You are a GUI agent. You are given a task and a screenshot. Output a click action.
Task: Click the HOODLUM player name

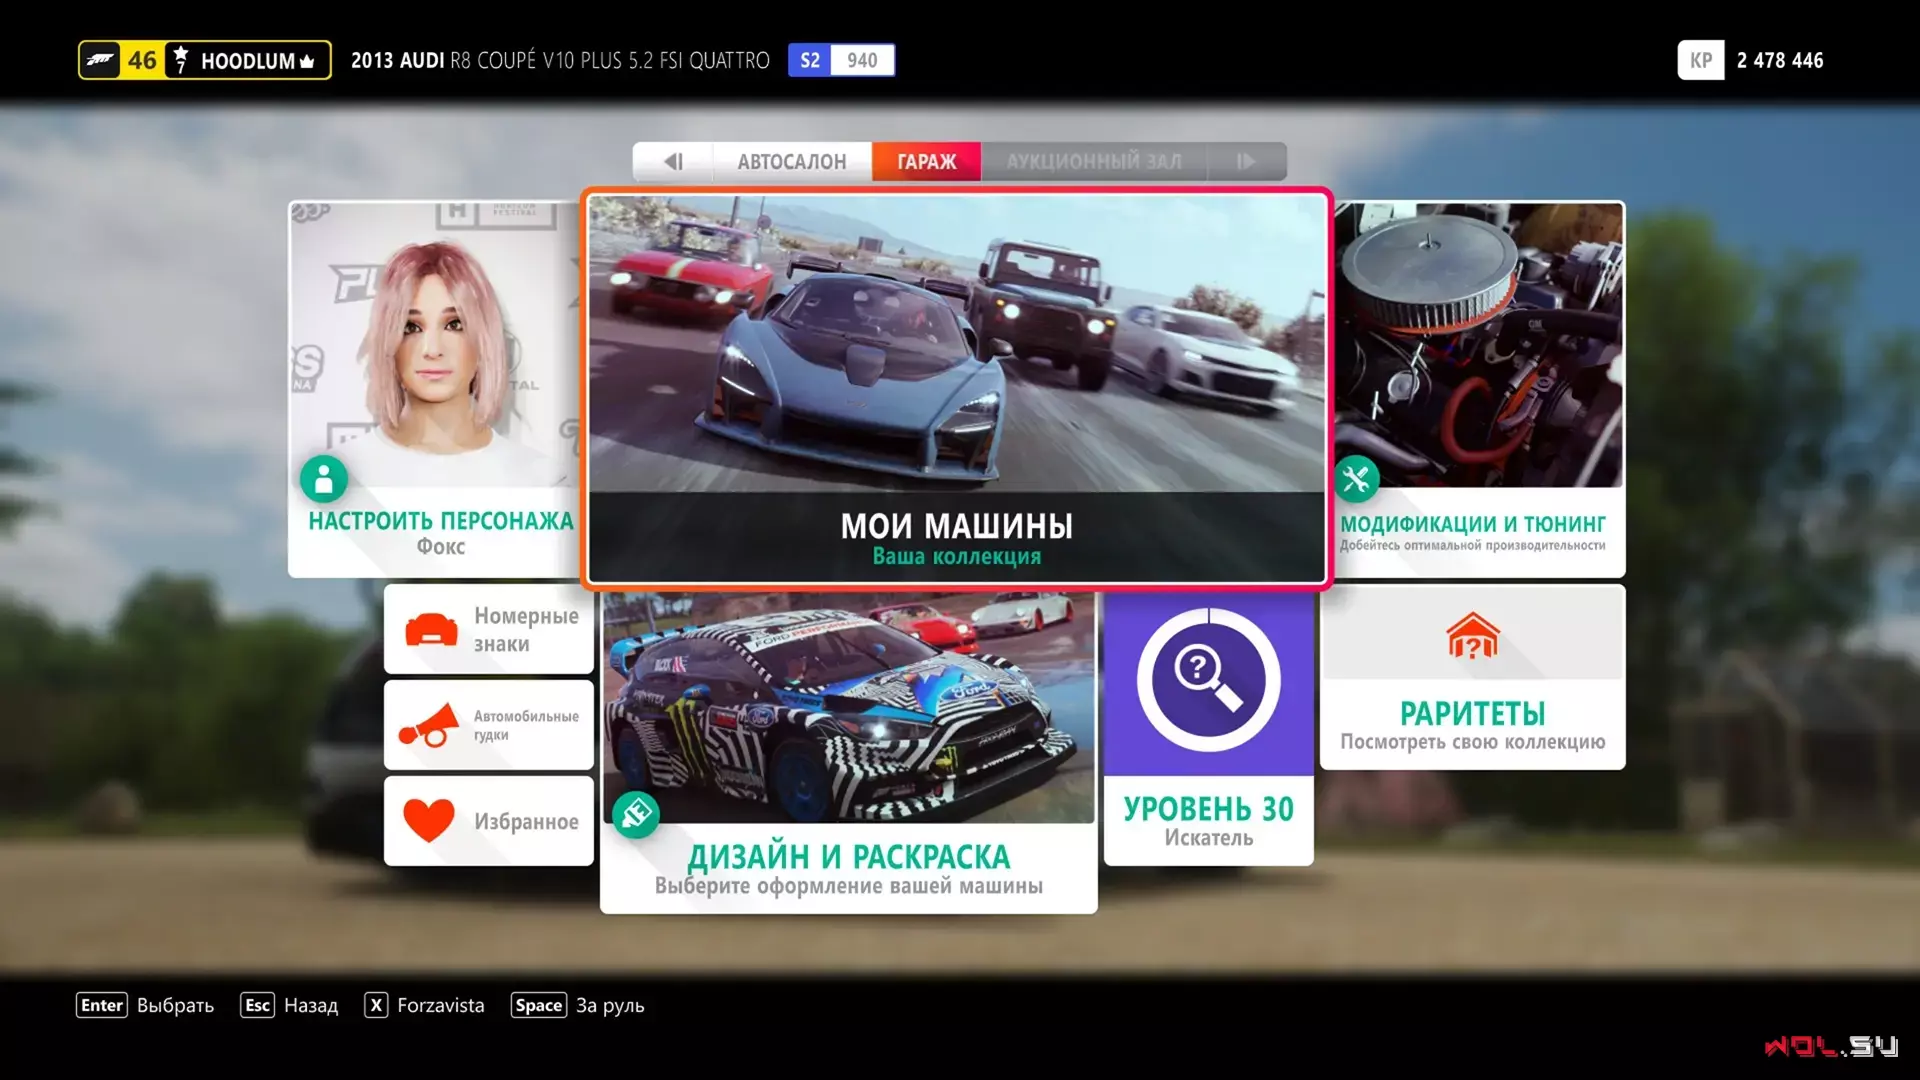tap(248, 61)
